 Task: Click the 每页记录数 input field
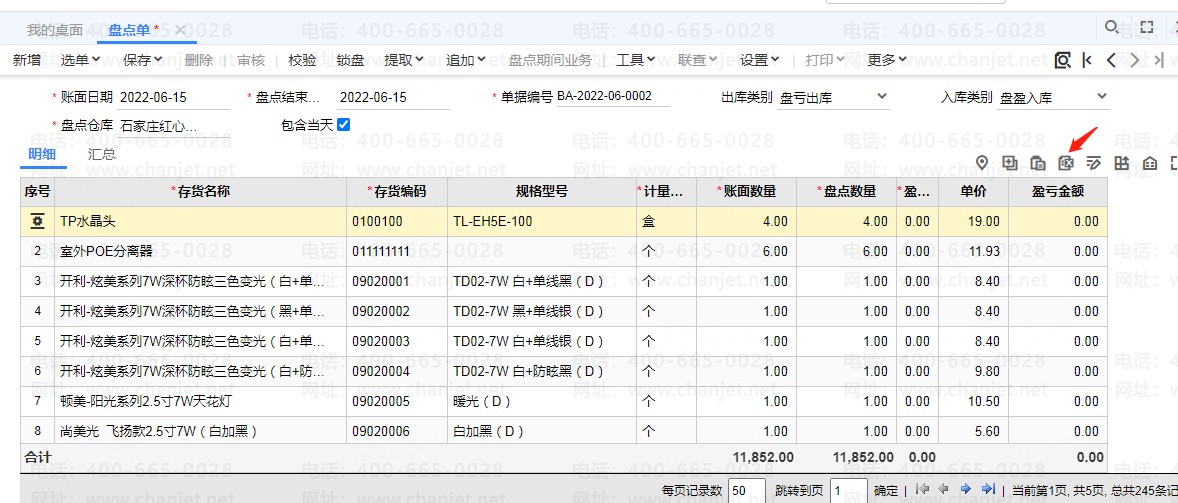tap(747, 490)
